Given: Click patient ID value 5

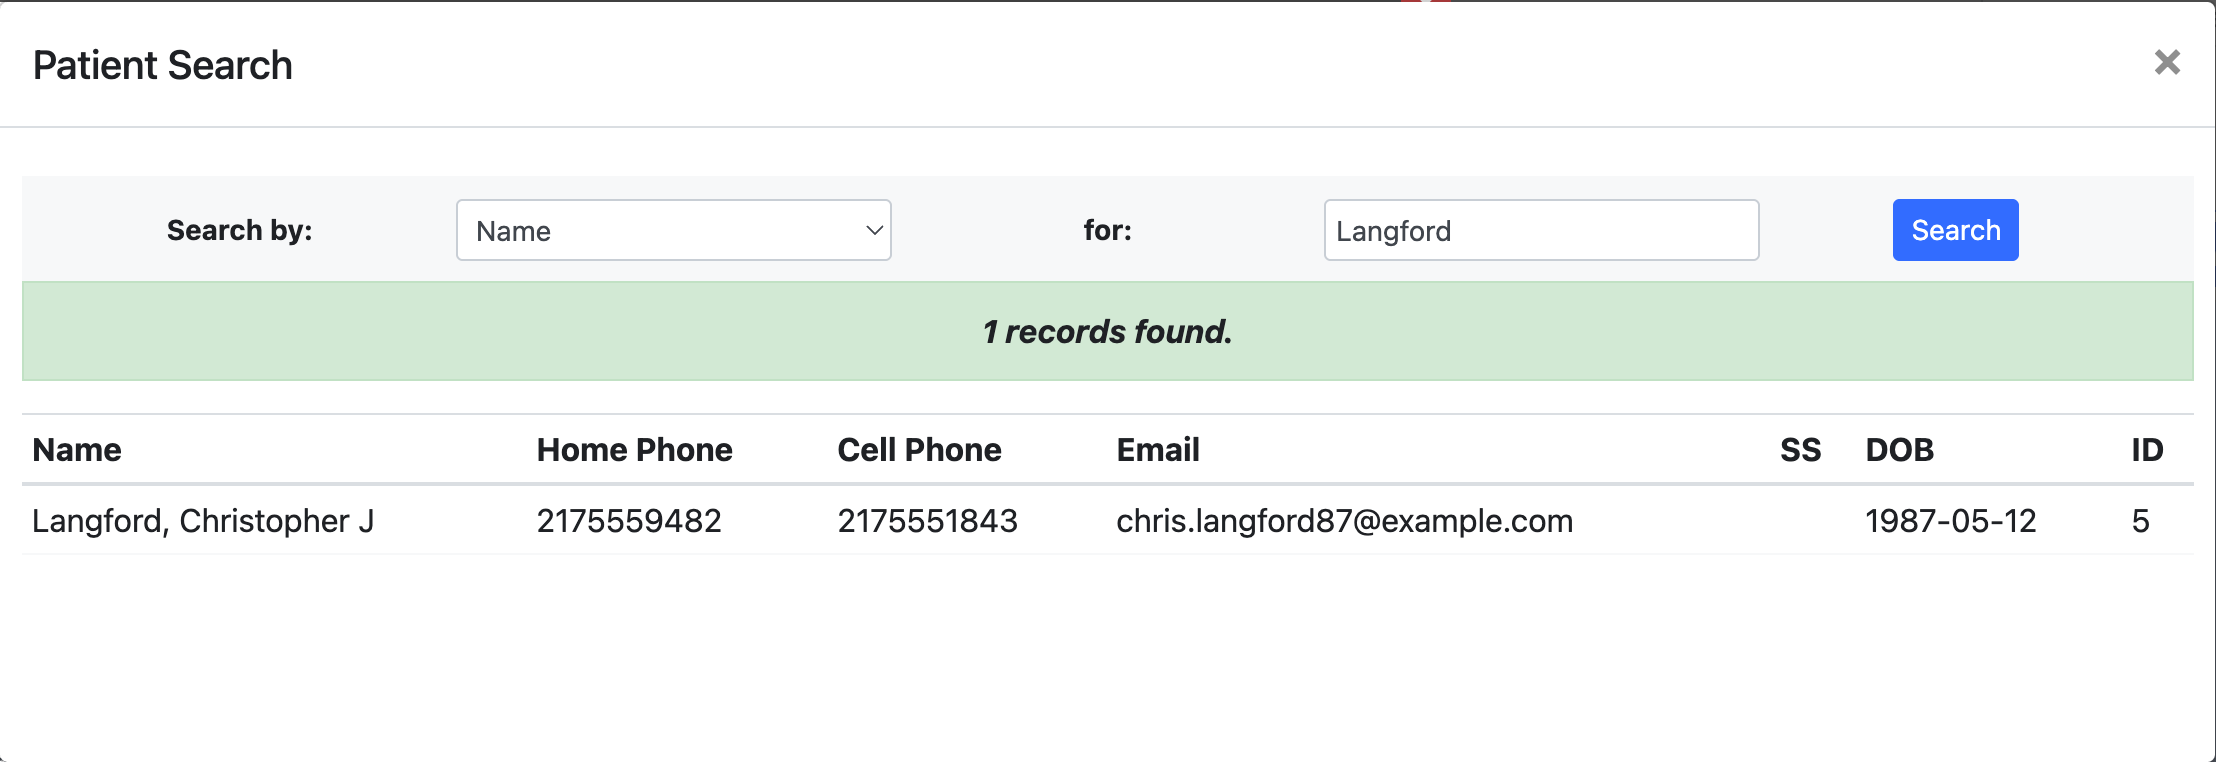Looking at the screenshot, I should pyautogui.click(x=2140, y=521).
